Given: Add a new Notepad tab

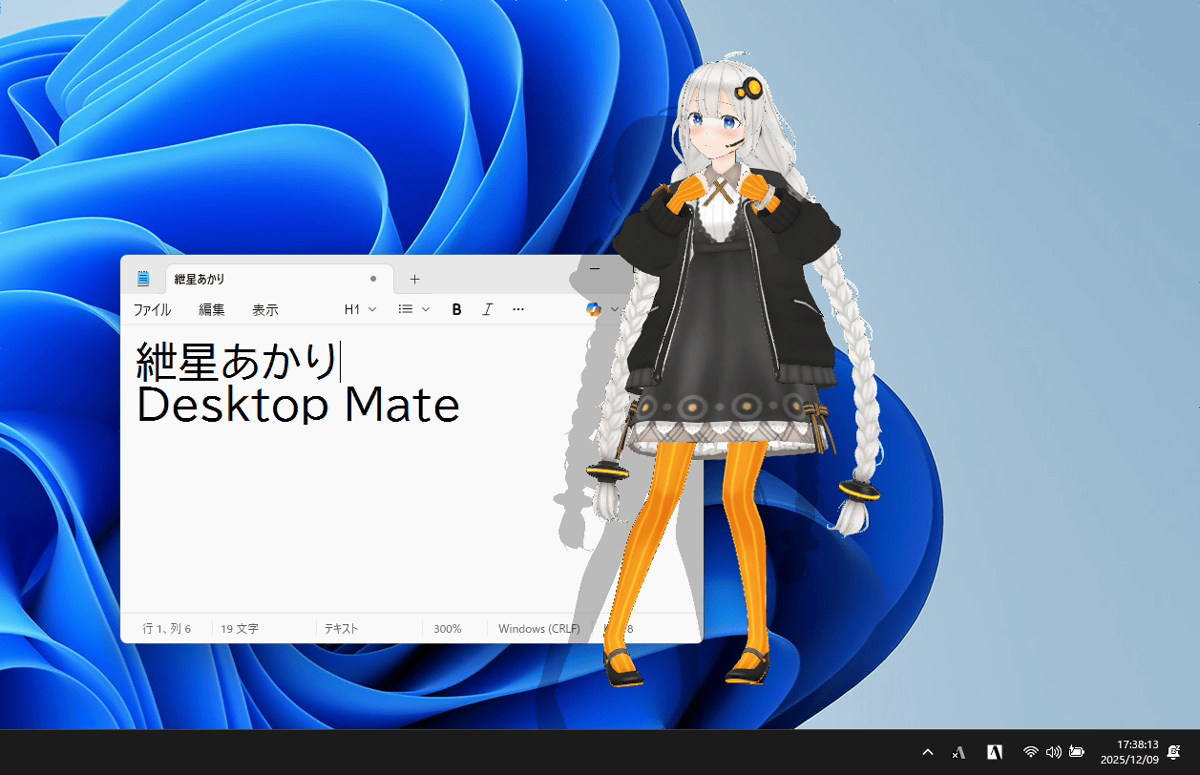Looking at the screenshot, I should [415, 279].
